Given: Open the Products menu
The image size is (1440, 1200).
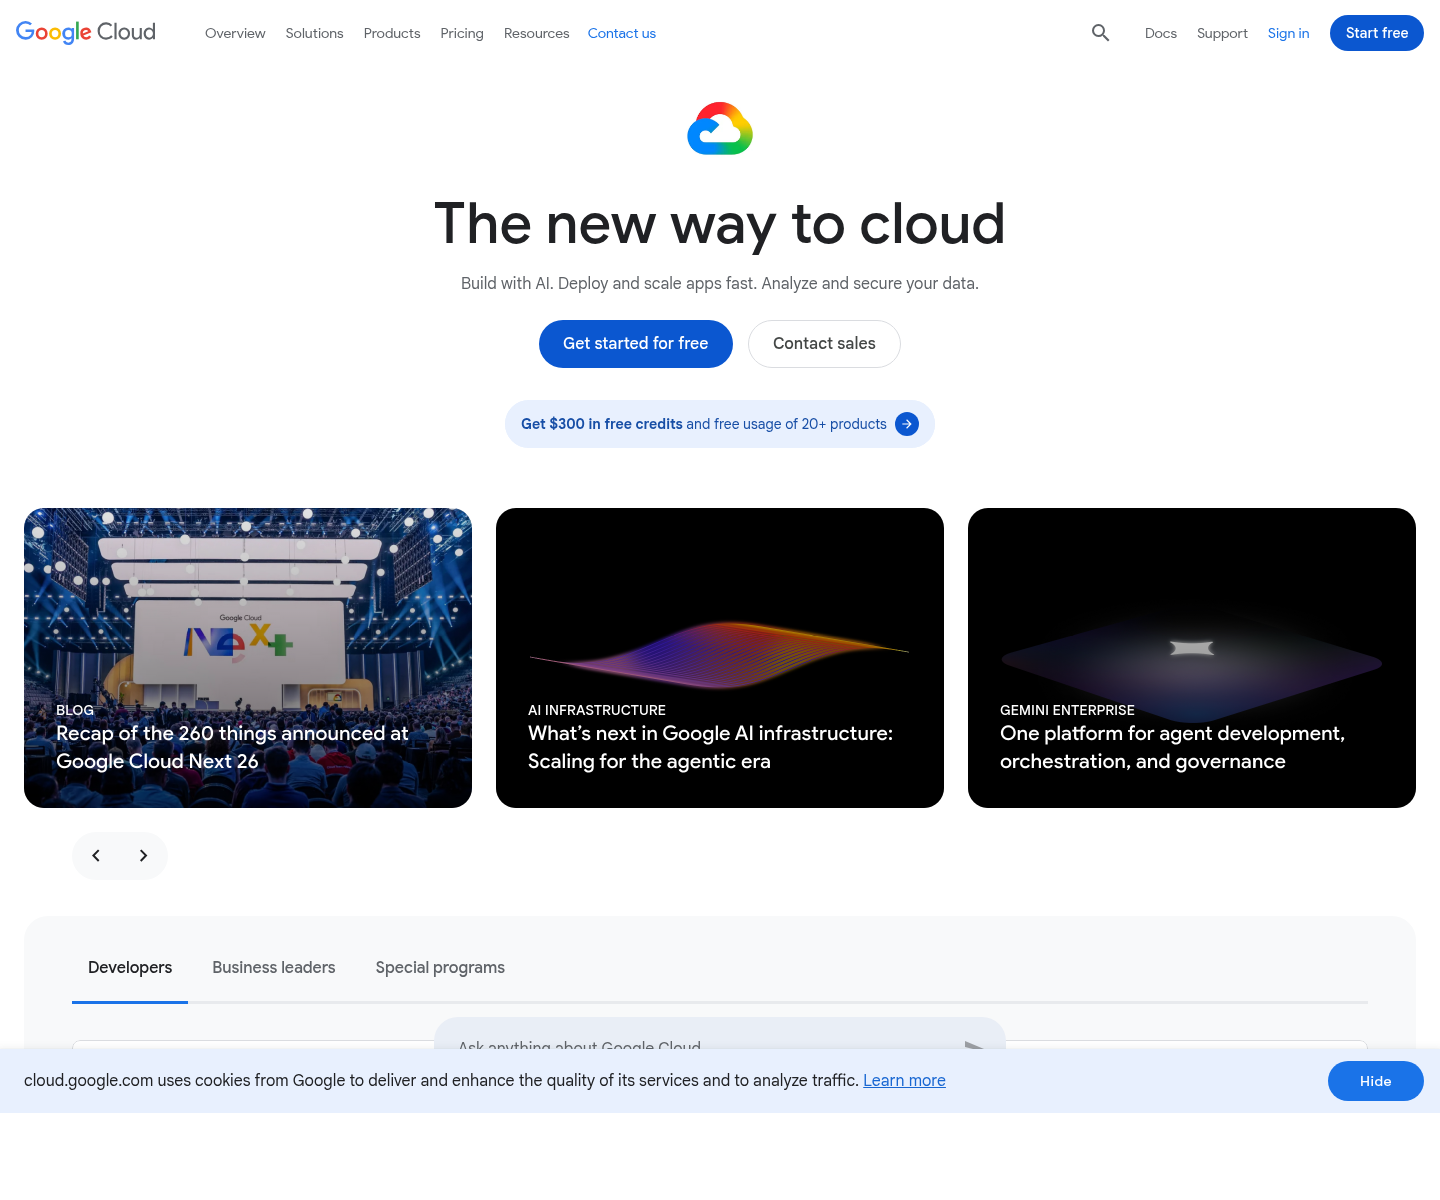Looking at the screenshot, I should [392, 33].
